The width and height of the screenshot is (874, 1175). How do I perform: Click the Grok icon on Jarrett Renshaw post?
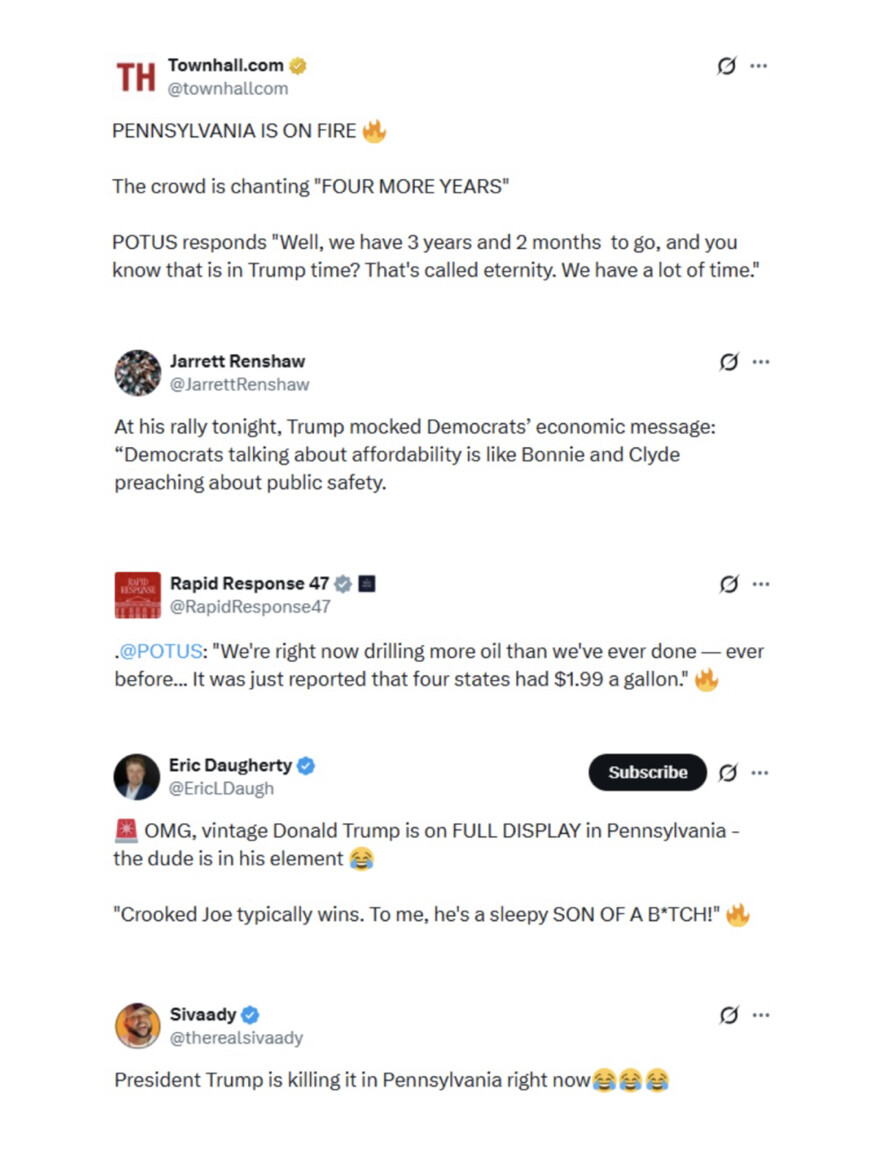click(x=729, y=362)
